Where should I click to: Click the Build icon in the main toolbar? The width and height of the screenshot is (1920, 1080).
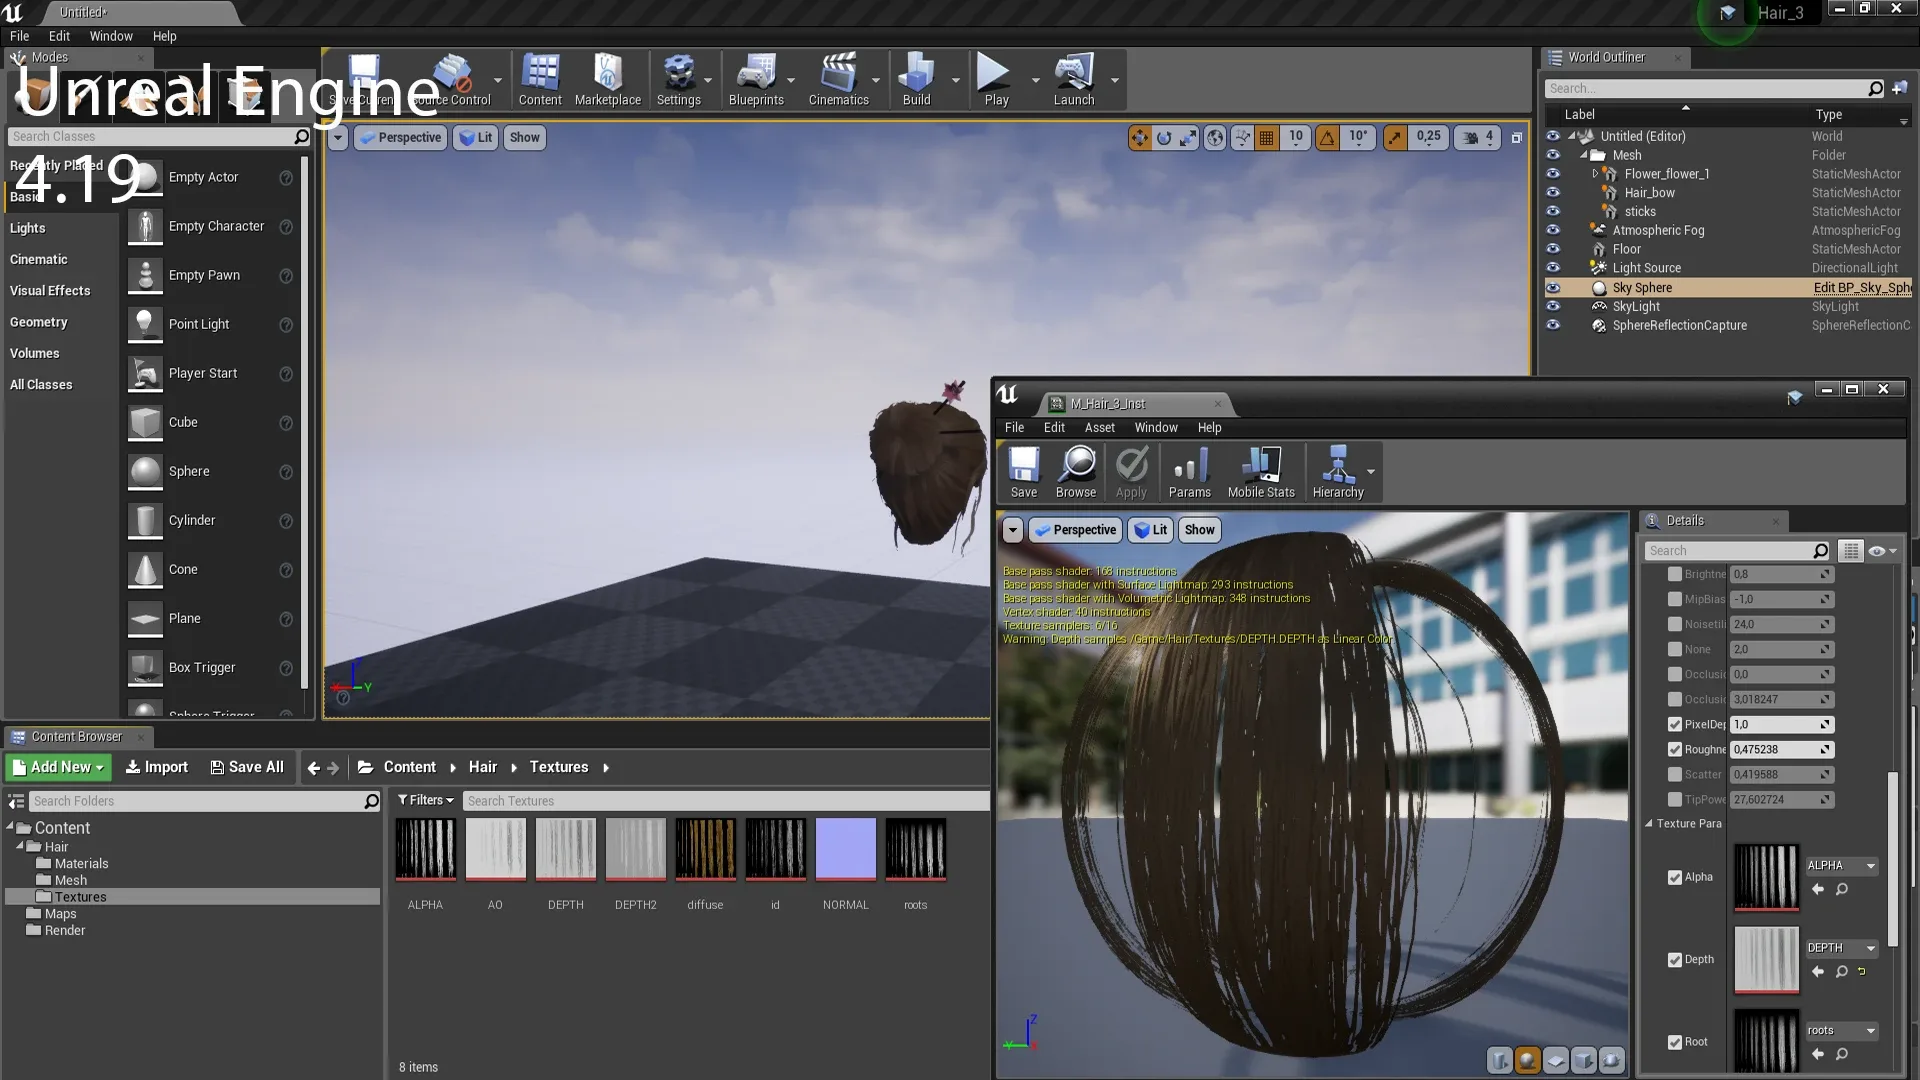[x=916, y=80]
